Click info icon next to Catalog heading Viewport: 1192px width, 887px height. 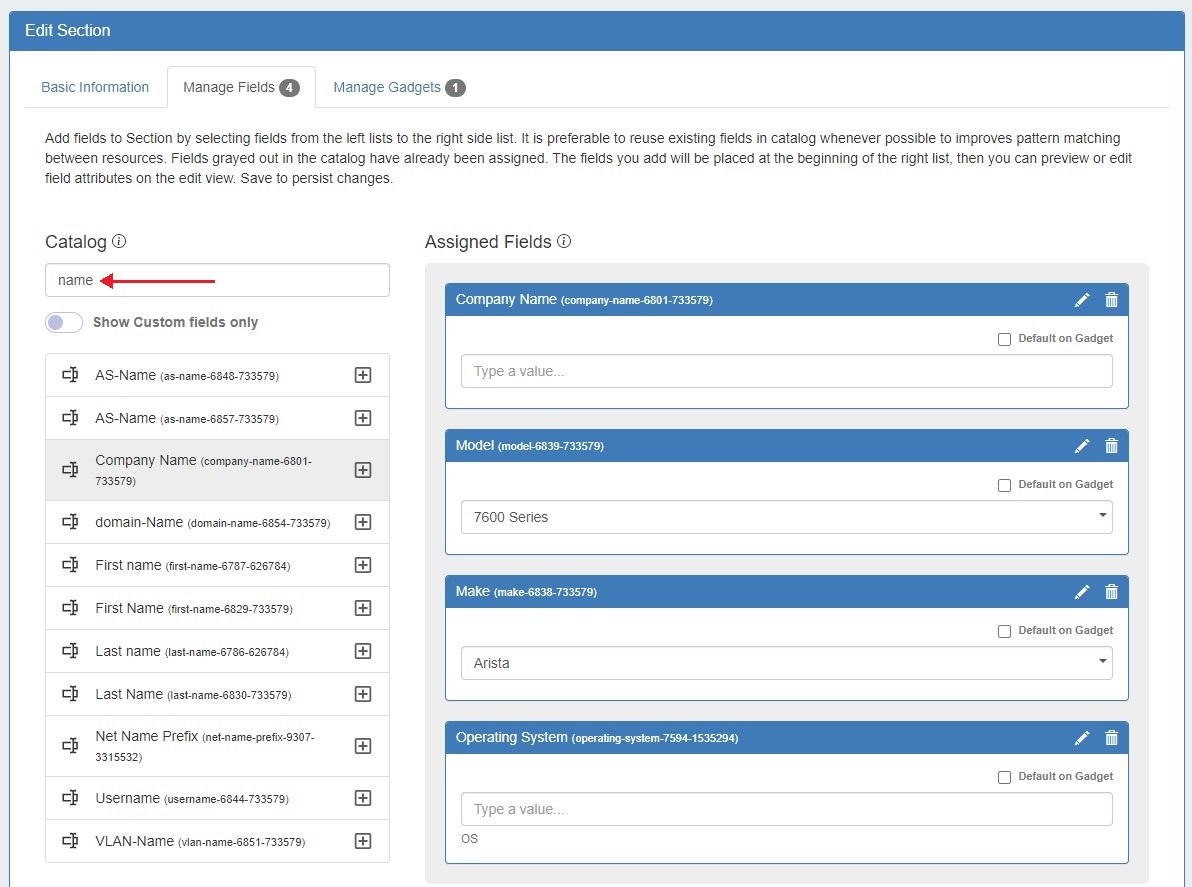pyautogui.click(x=119, y=241)
